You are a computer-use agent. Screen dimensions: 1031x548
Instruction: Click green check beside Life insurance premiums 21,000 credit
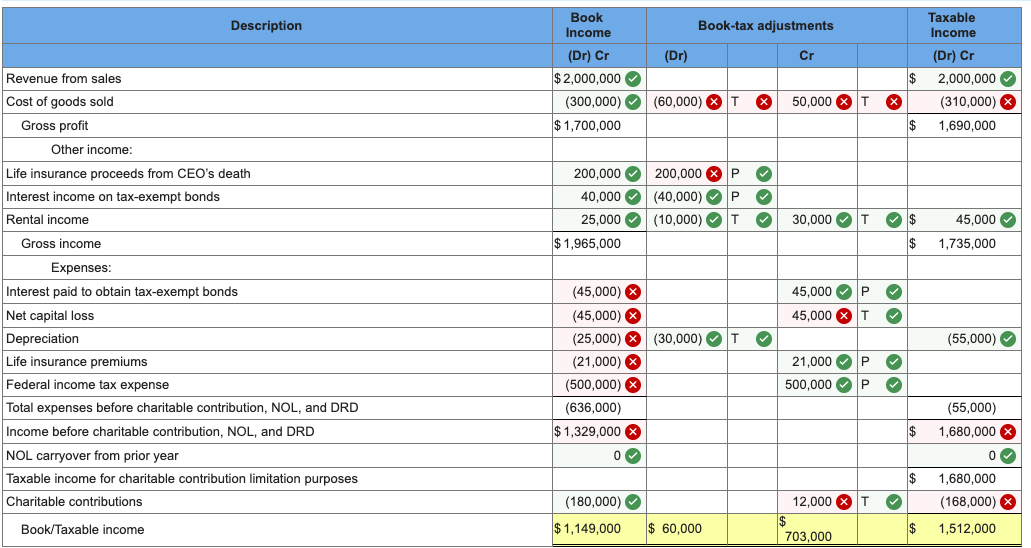(844, 362)
